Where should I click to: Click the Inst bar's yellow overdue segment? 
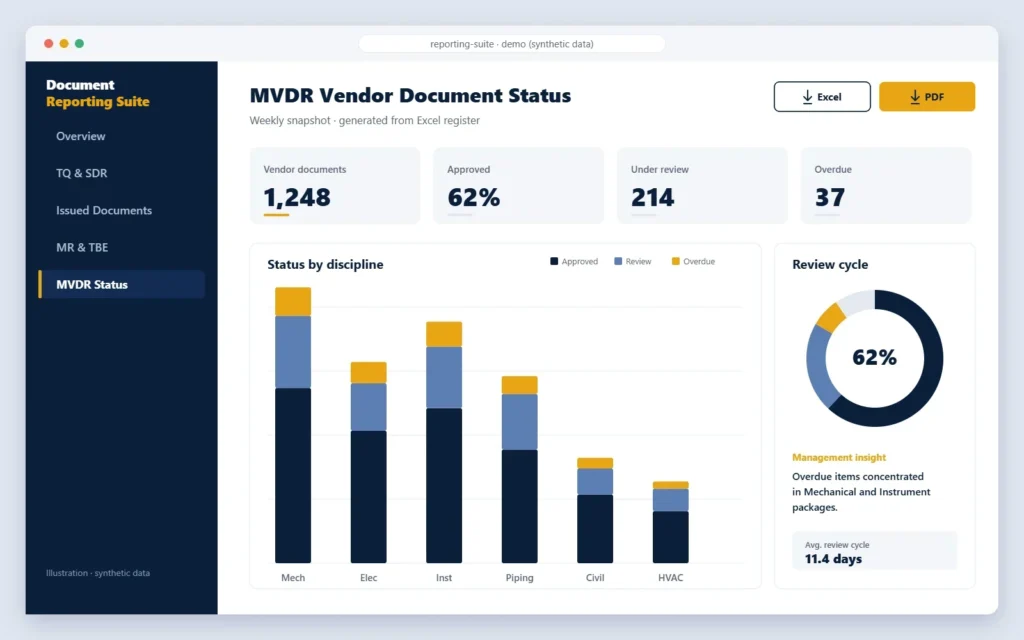click(x=444, y=334)
